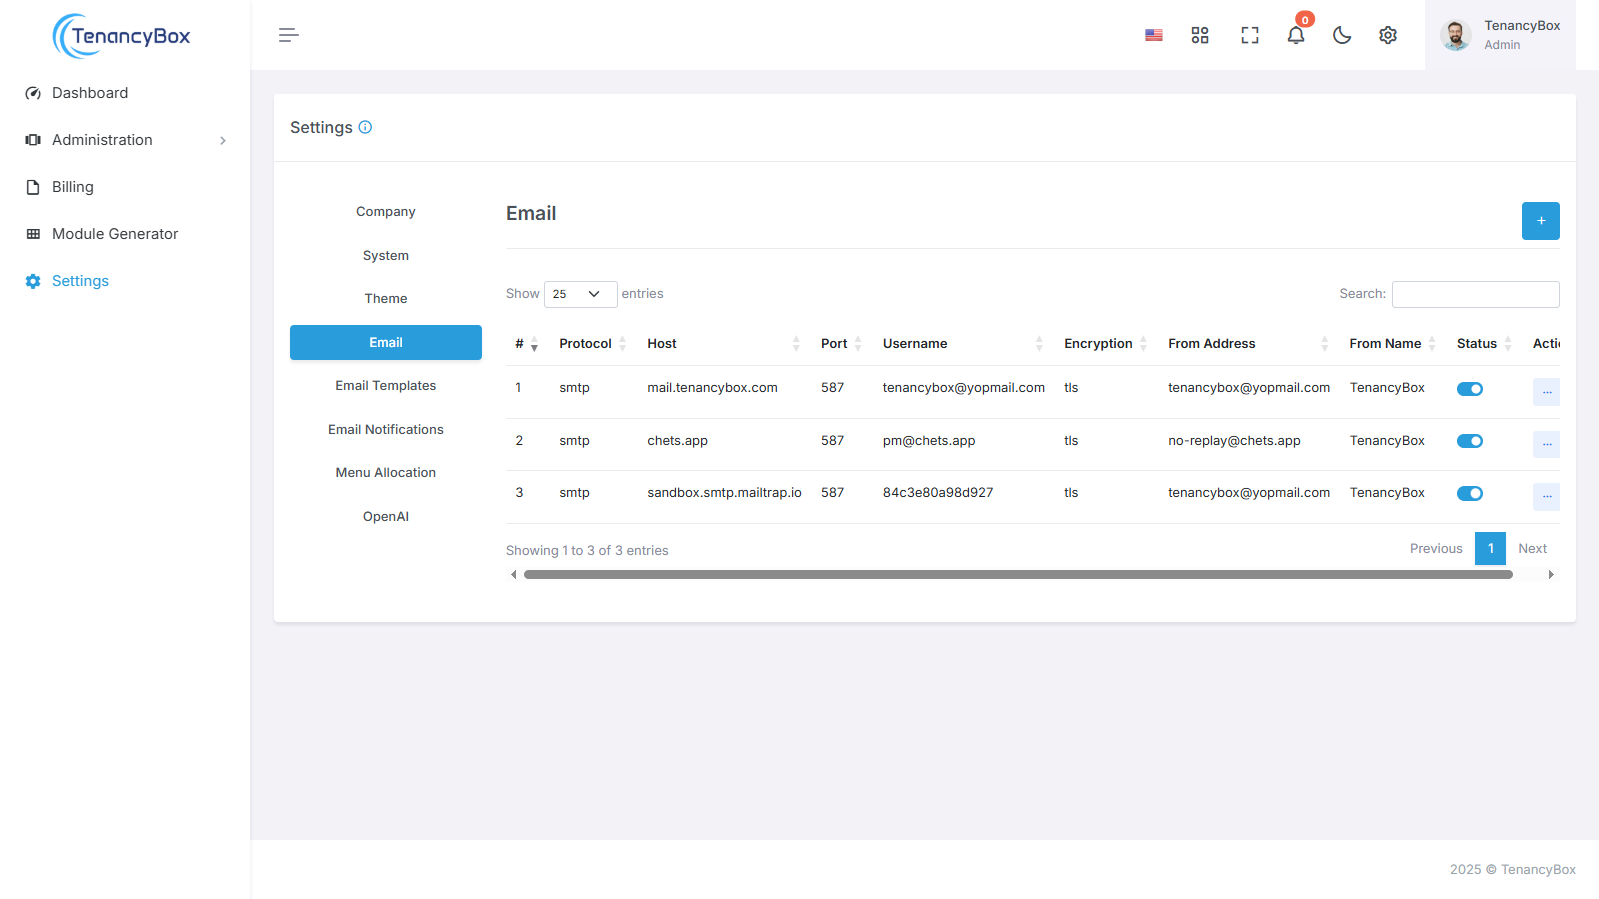This screenshot has height=899, width=1599.
Task: Switch to dark mode moon icon
Action: [x=1342, y=35]
